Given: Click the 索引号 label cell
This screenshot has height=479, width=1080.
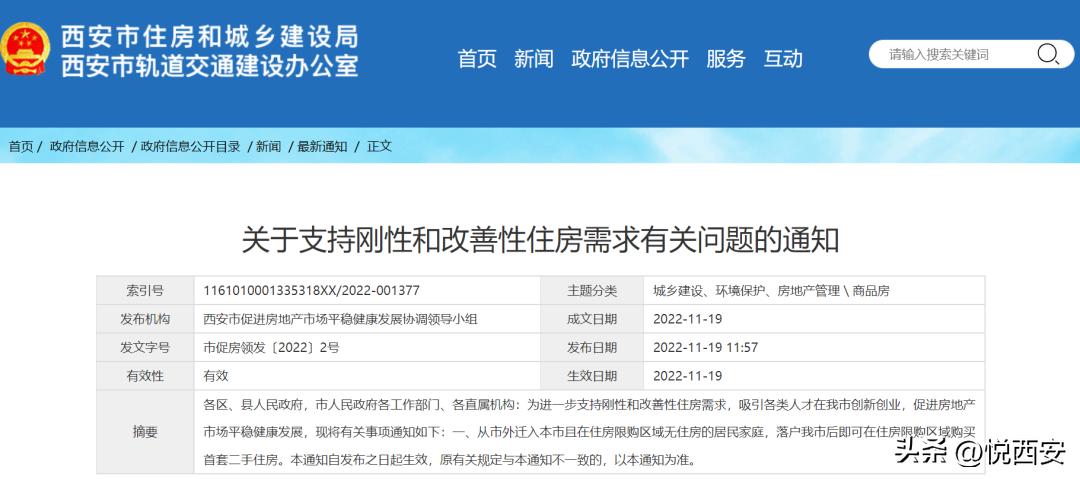Looking at the screenshot, I should point(145,291).
